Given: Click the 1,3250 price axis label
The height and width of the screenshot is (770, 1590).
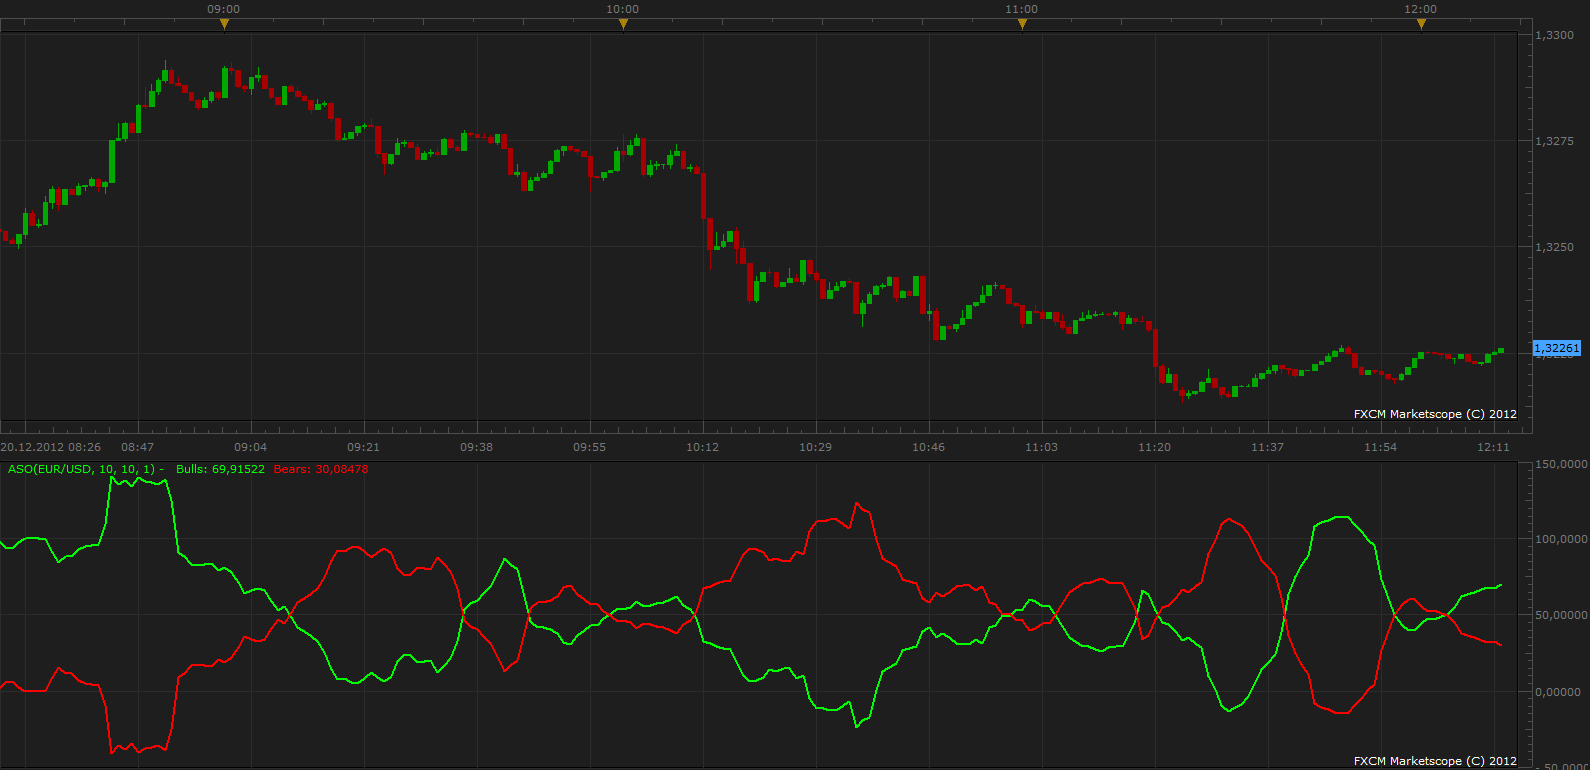Looking at the screenshot, I should tap(1554, 247).
